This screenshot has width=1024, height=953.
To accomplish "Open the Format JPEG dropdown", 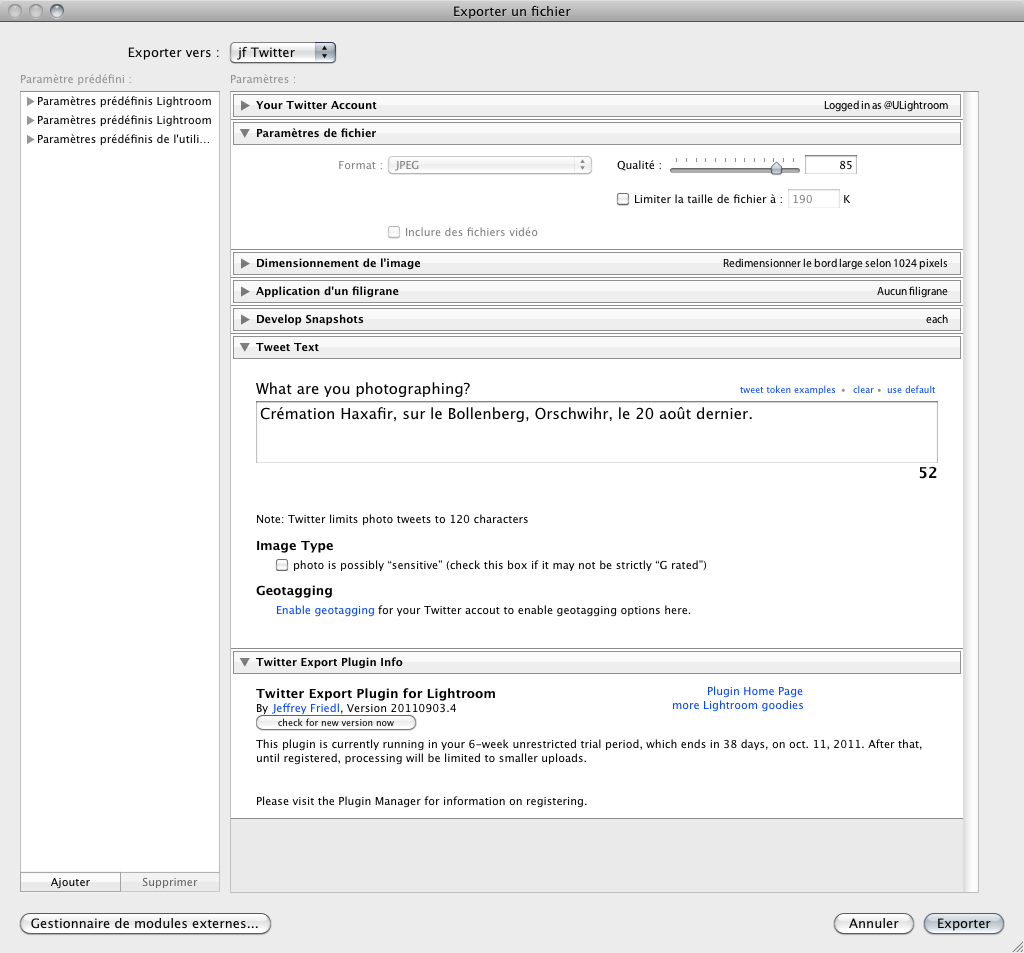I will 490,165.
